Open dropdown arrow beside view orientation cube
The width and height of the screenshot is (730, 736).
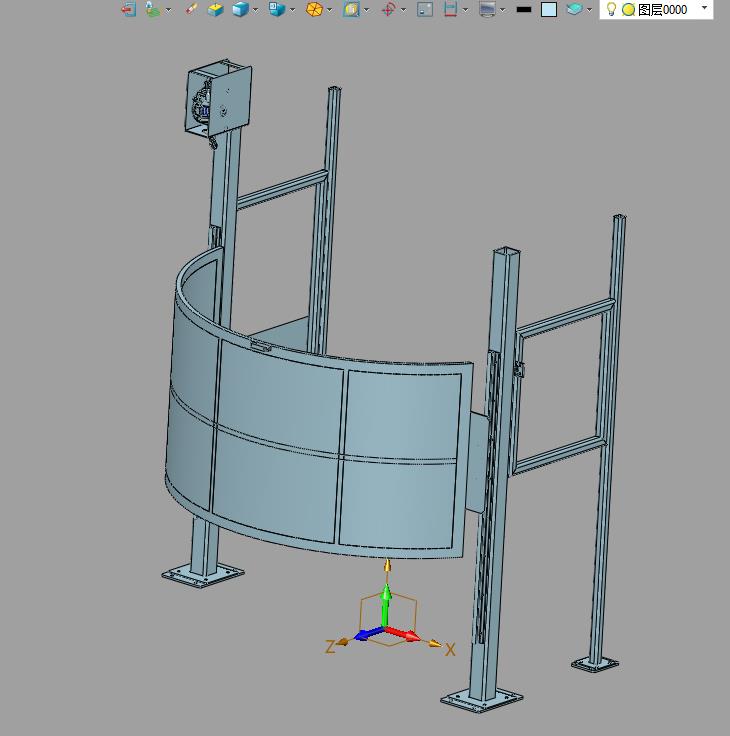[x=292, y=10]
